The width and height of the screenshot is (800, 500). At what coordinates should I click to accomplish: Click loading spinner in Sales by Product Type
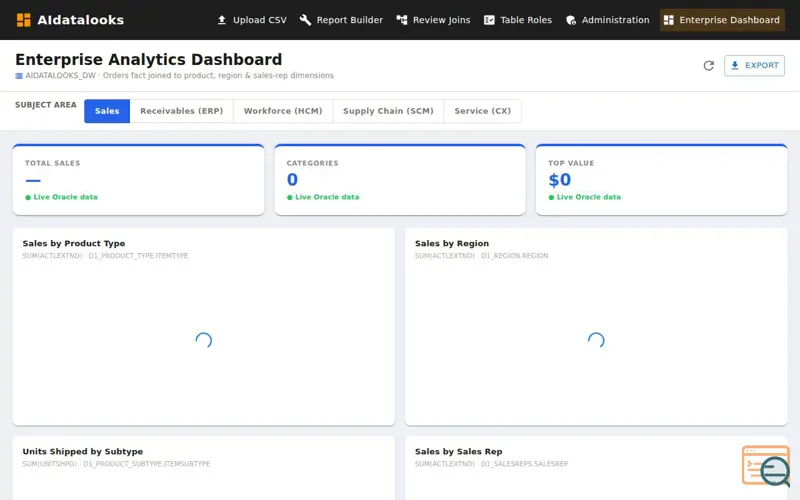pos(204,340)
